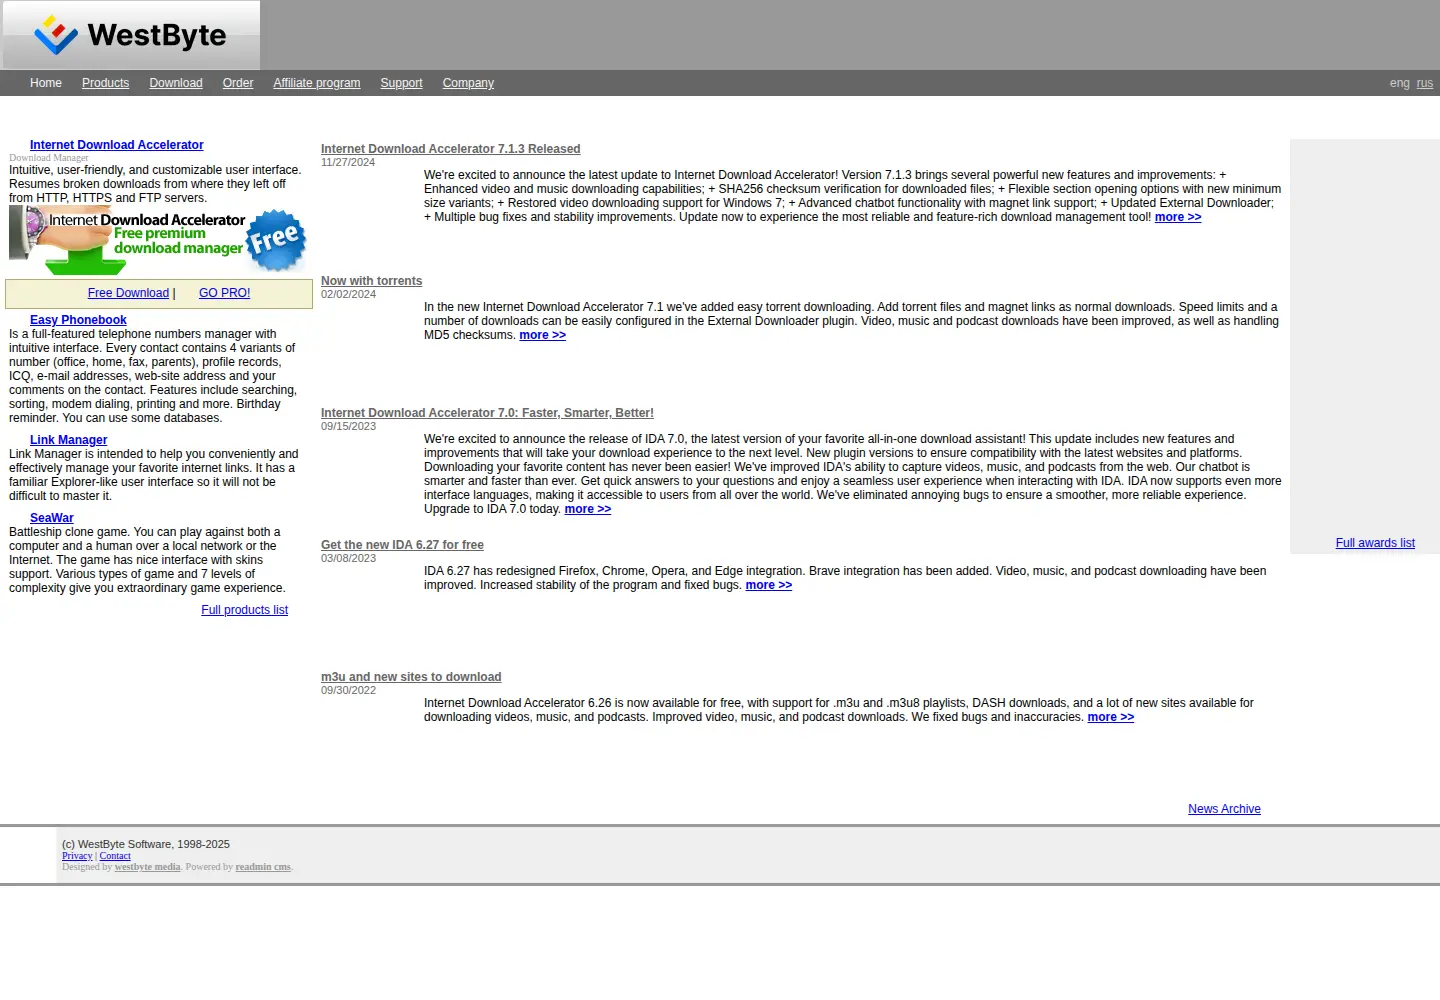View the Full products list
This screenshot has width=1440, height=1000.
244,610
